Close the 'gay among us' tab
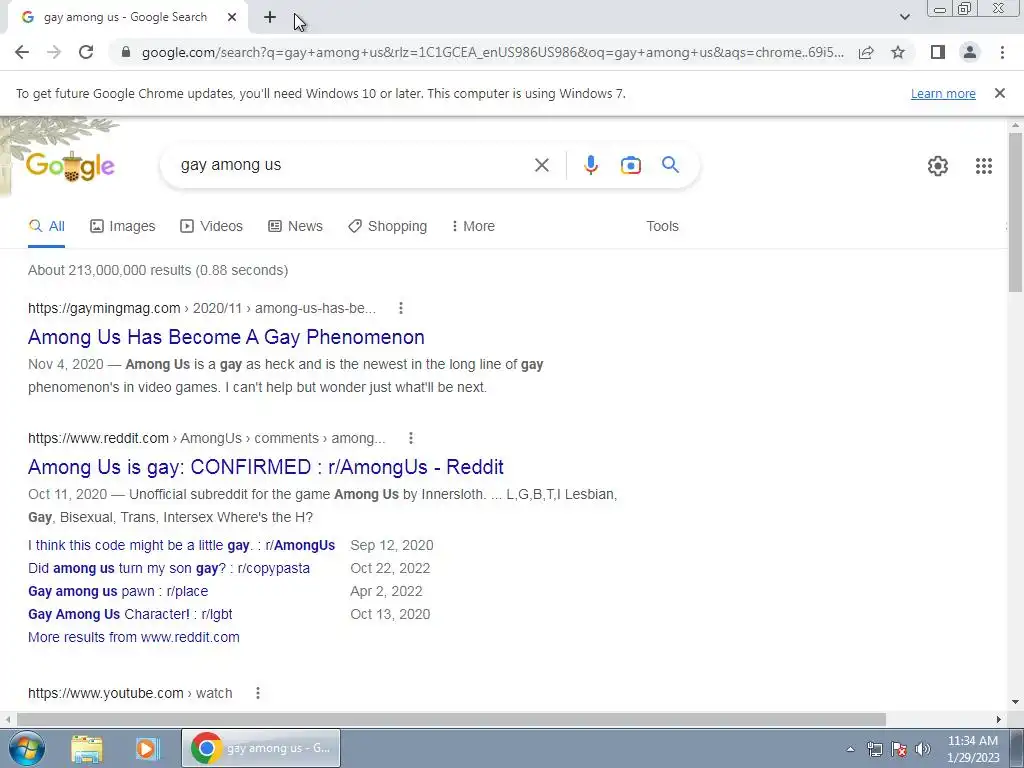1024x768 pixels. pyautogui.click(x=232, y=17)
